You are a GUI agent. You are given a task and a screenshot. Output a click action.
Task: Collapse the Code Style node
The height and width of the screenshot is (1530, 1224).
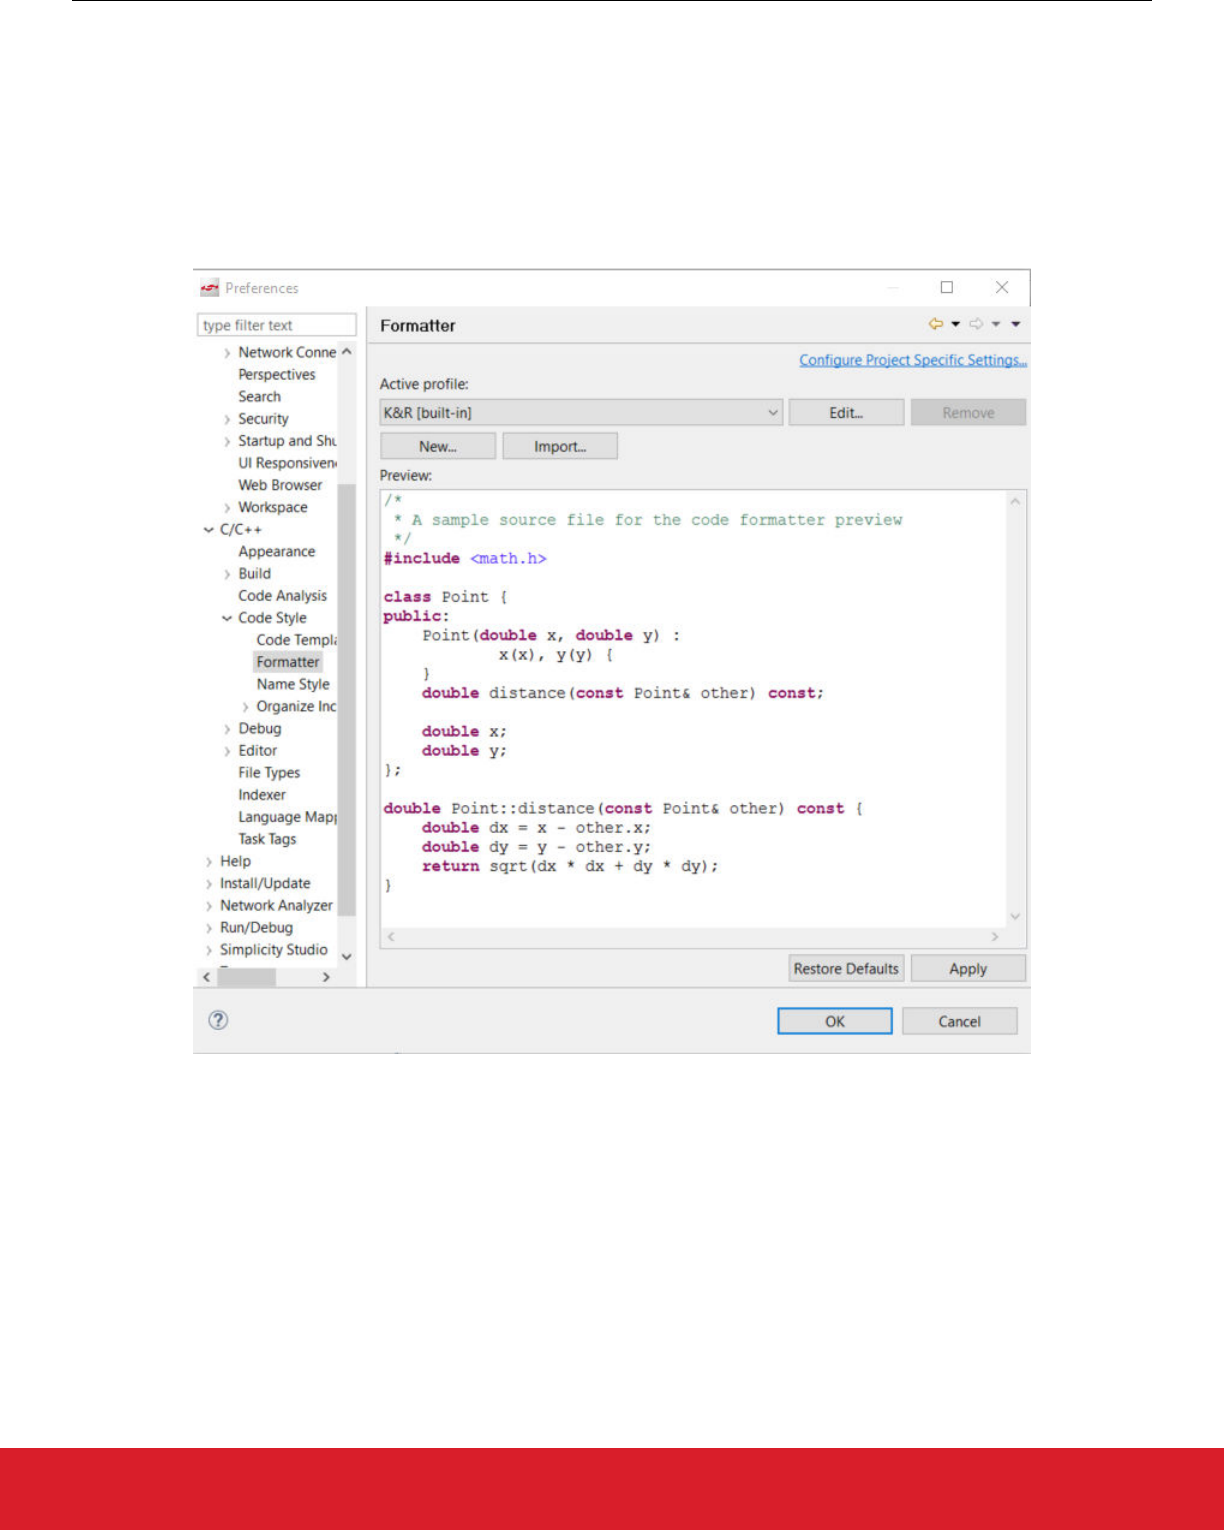pos(227,618)
